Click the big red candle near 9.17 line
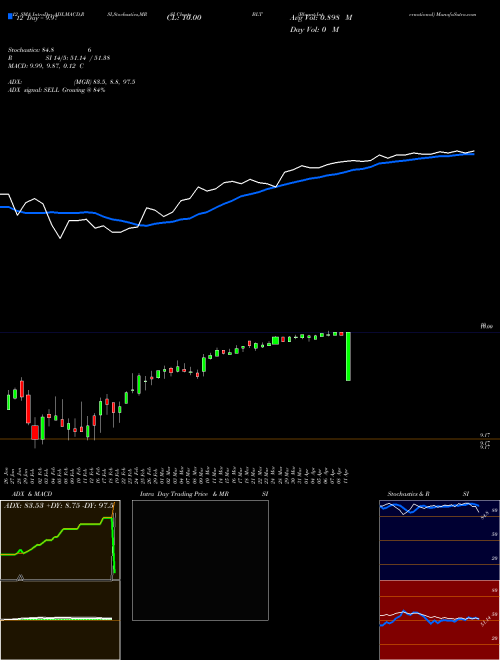Screen dimensions: 500x660 [x=35, y=433]
